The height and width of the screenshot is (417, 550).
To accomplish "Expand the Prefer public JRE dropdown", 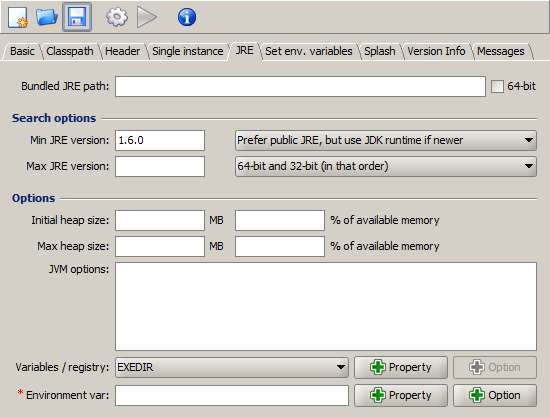I will [385, 140].
